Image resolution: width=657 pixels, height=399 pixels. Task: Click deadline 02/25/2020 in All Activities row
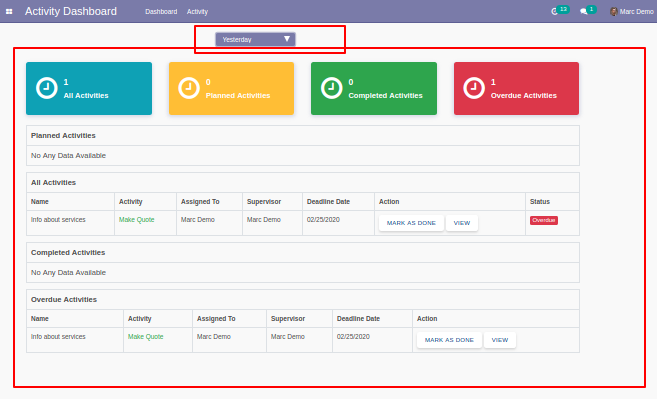[323, 220]
